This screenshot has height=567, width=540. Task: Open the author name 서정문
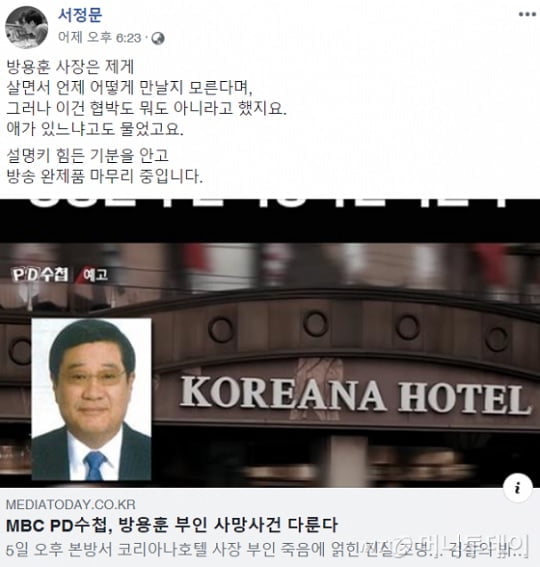pos(80,15)
